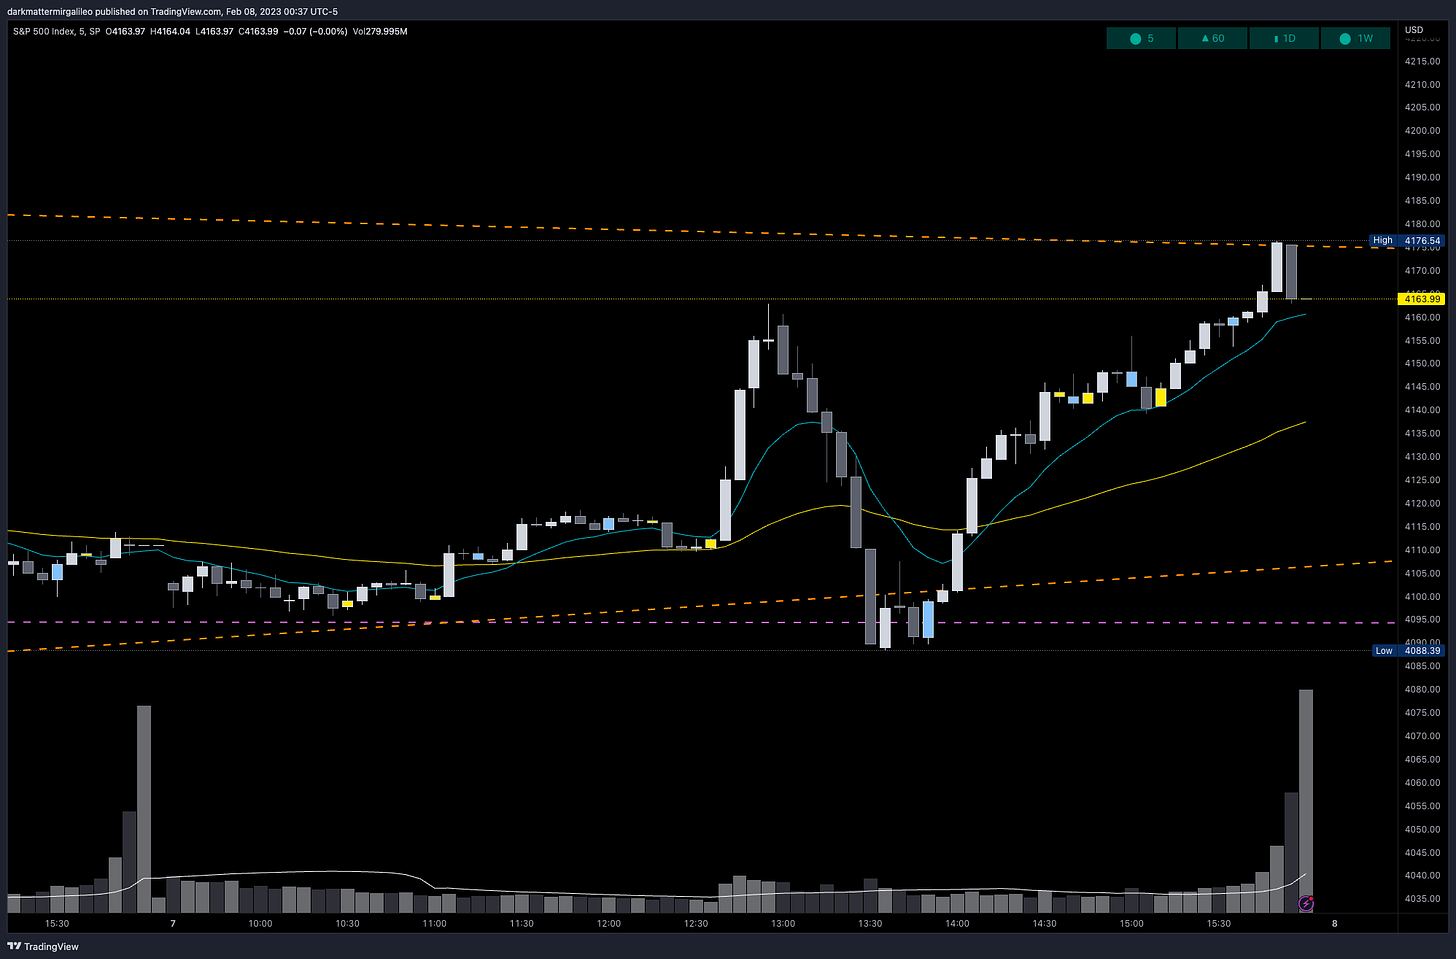Click the −0.07 (−0.00%) change value
The width and height of the screenshot is (1456, 959).
click(x=315, y=31)
